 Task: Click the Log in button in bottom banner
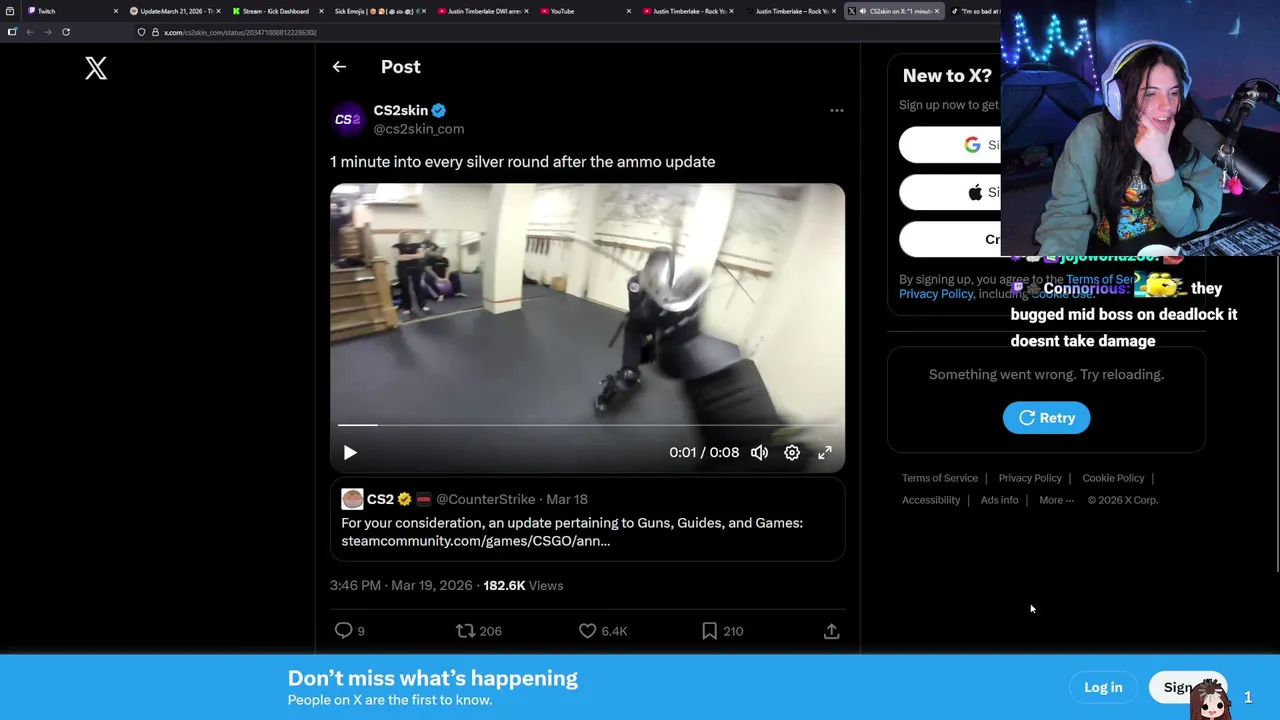tap(1103, 687)
